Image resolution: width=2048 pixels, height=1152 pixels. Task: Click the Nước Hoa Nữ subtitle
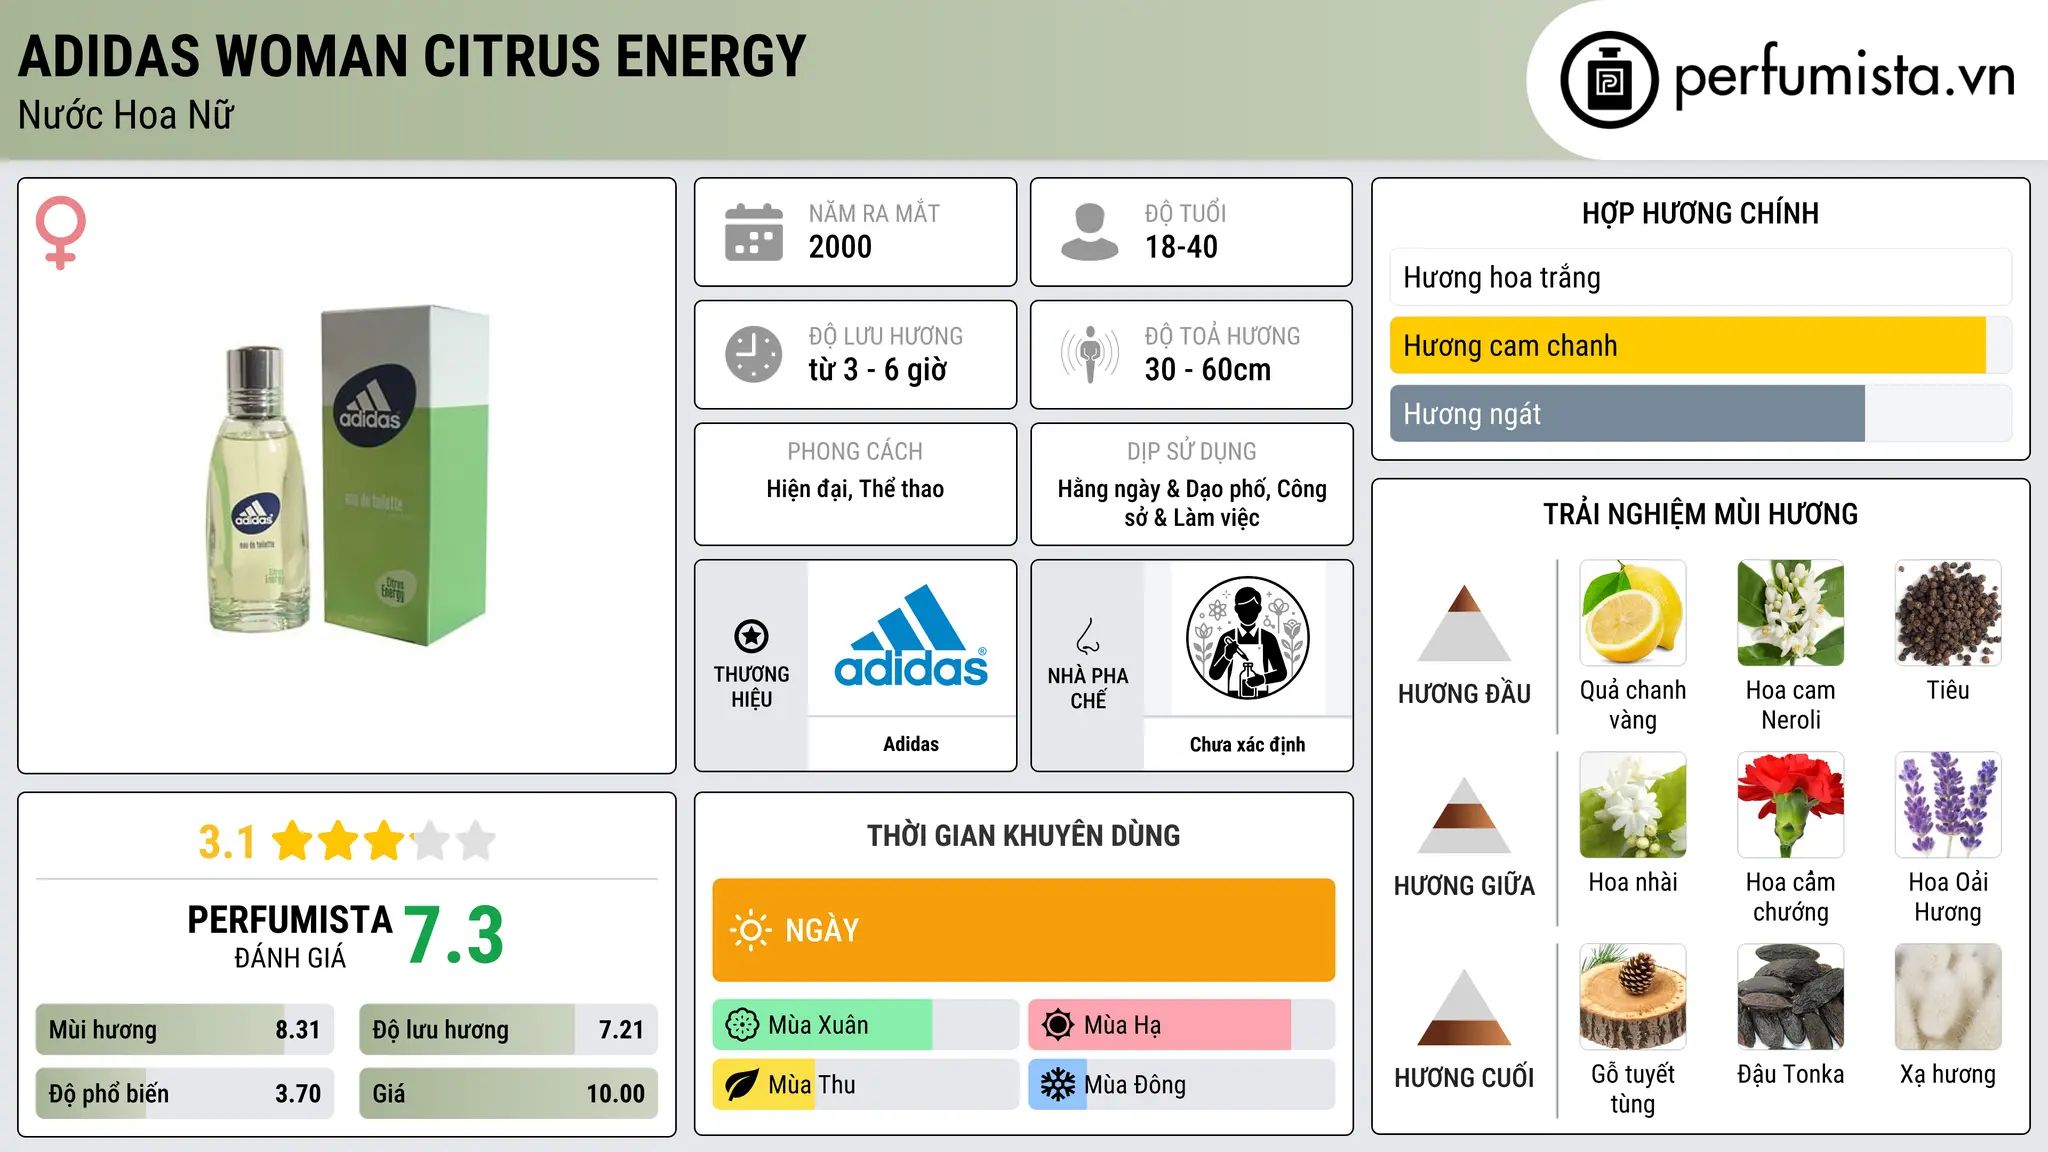pos(125,115)
